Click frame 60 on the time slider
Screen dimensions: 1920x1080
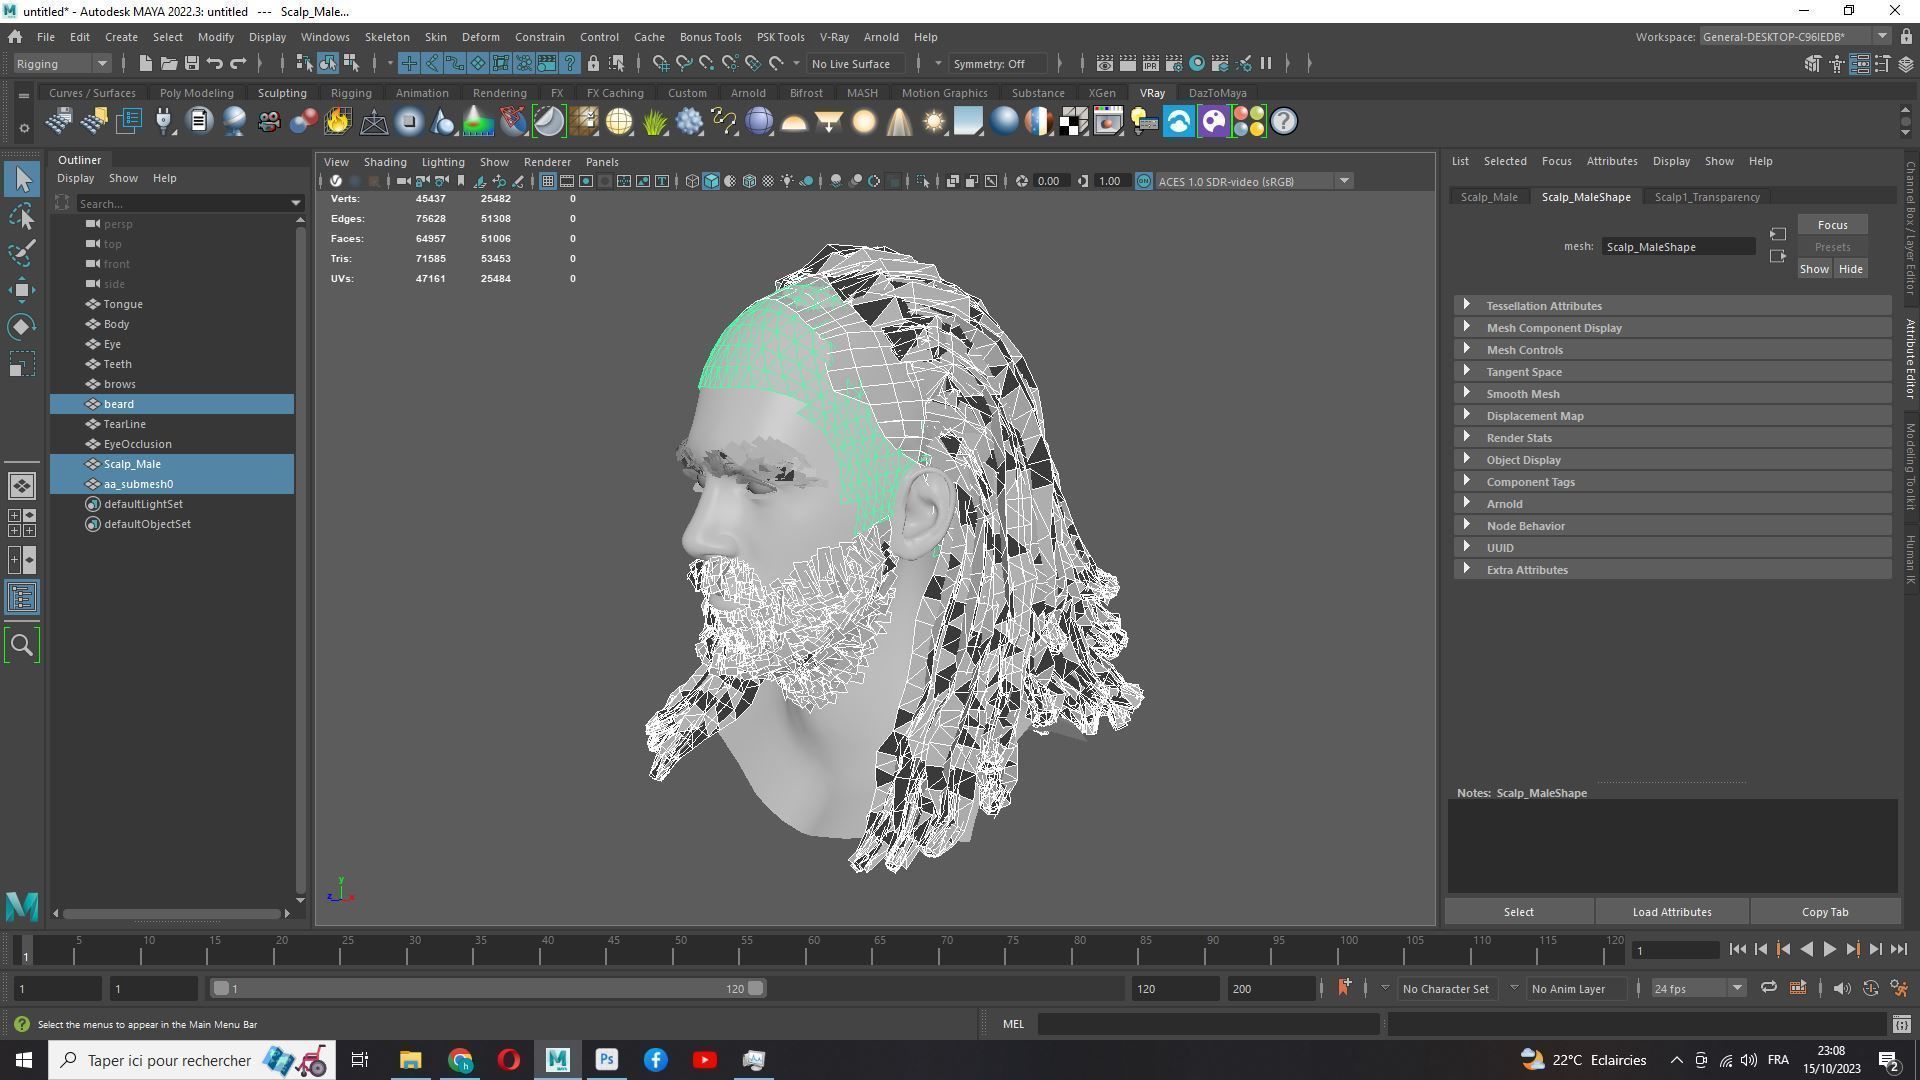[813, 950]
